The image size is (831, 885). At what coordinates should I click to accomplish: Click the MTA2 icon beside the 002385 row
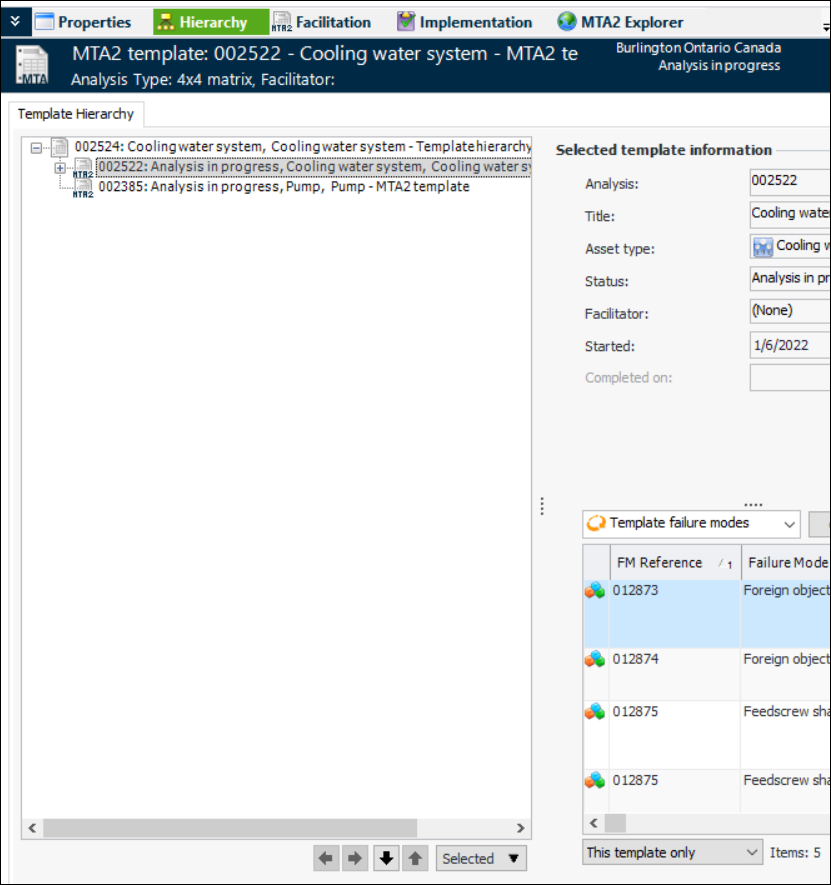pyautogui.click(x=83, y=189)
